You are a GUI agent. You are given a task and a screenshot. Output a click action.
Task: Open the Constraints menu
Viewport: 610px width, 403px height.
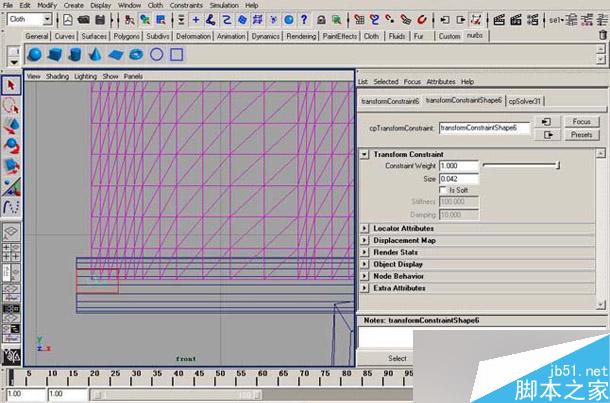click(x=186, y=5)
